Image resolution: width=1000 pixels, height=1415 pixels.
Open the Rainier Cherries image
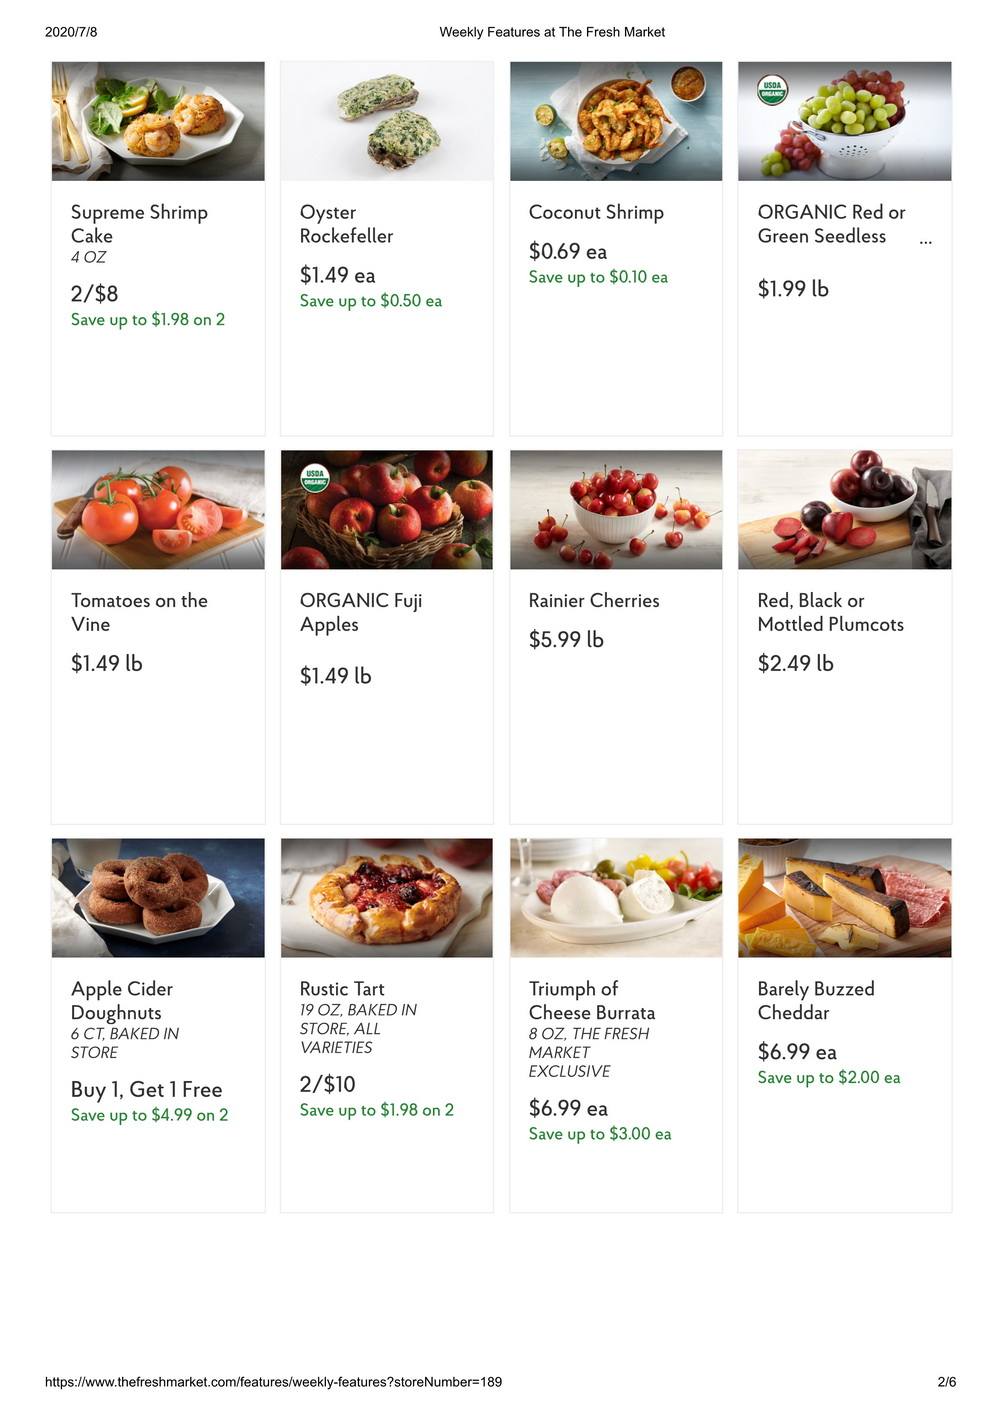pos(616,509)
